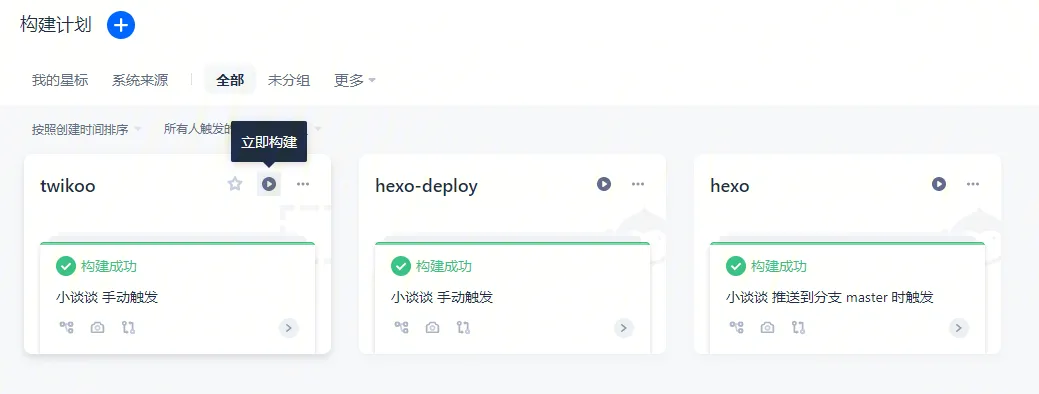Select the 全部 tab
This screenshot has width=1039, height=394.
click(230, 80)
